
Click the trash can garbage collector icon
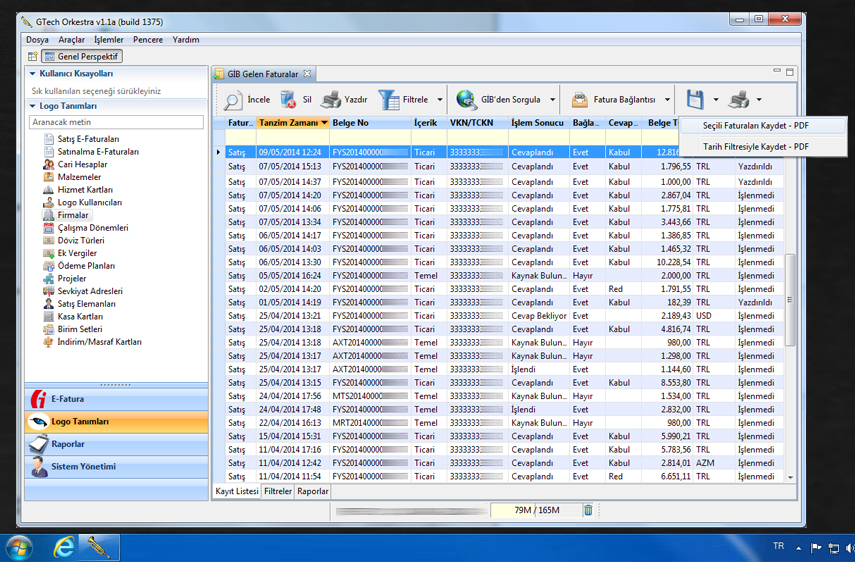point(588,510)
